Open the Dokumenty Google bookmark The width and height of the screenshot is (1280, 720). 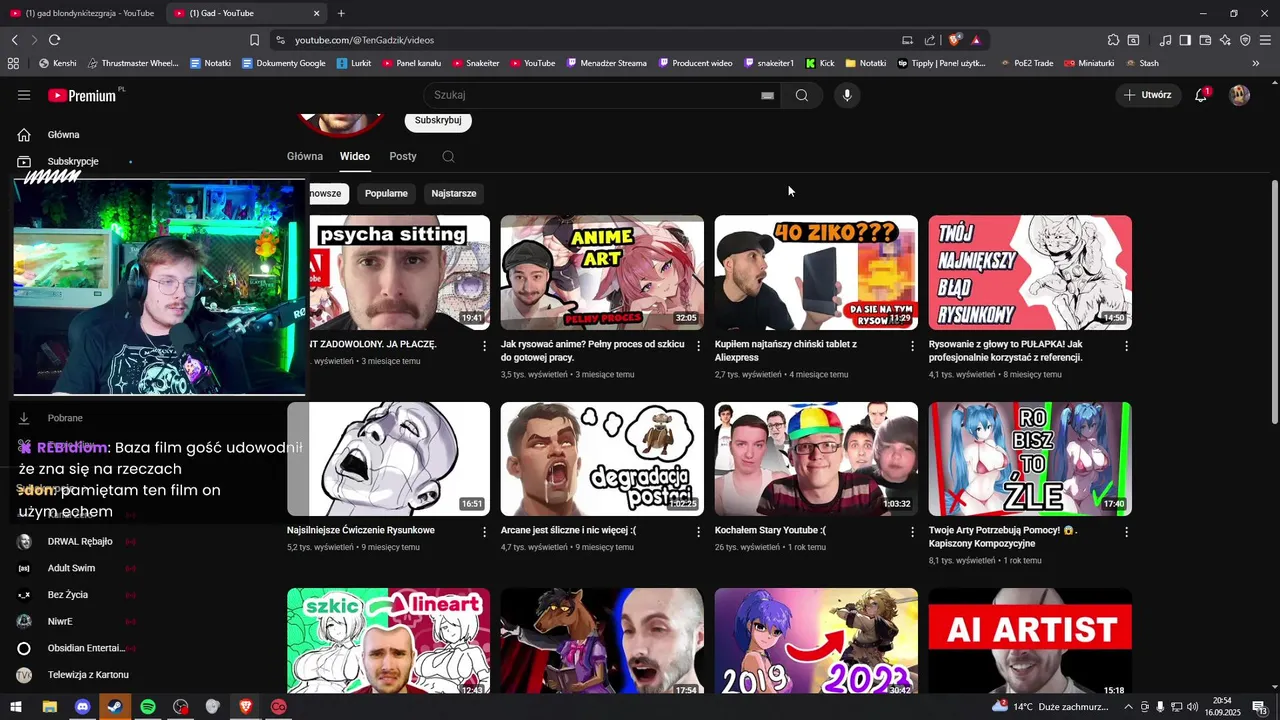[283, 63]
